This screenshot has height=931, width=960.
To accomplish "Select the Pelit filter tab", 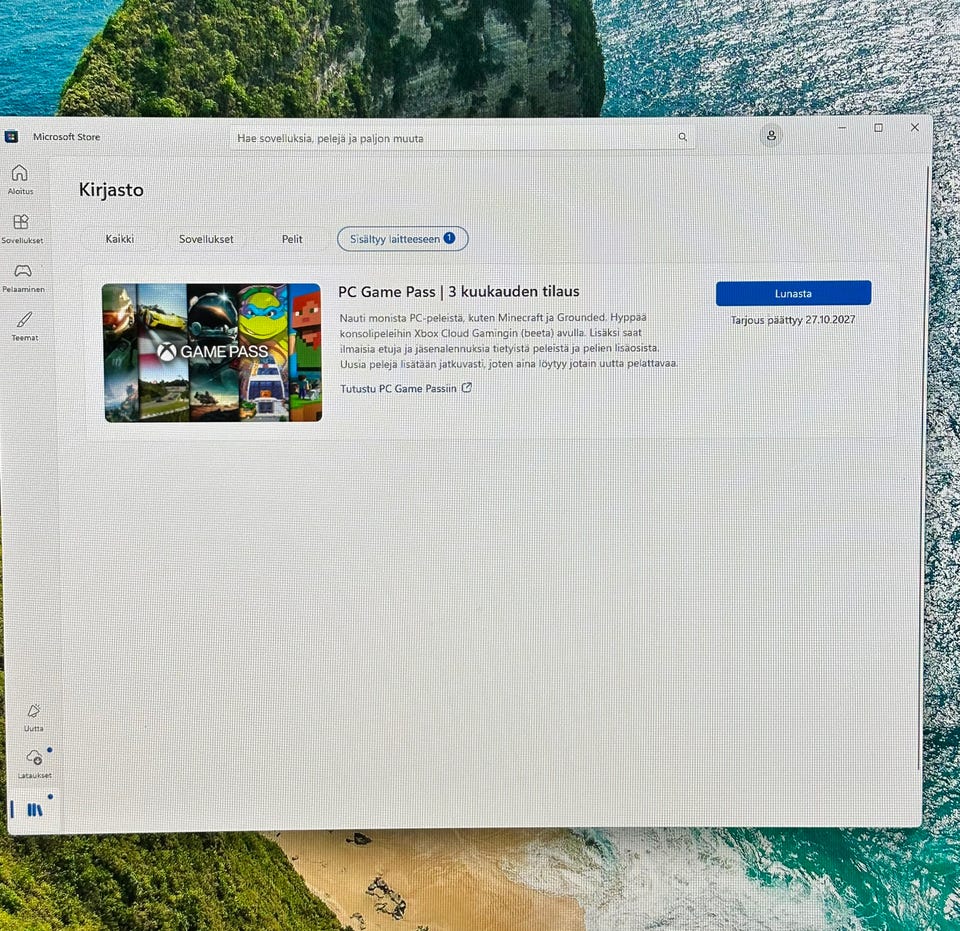I will (292, 239).
